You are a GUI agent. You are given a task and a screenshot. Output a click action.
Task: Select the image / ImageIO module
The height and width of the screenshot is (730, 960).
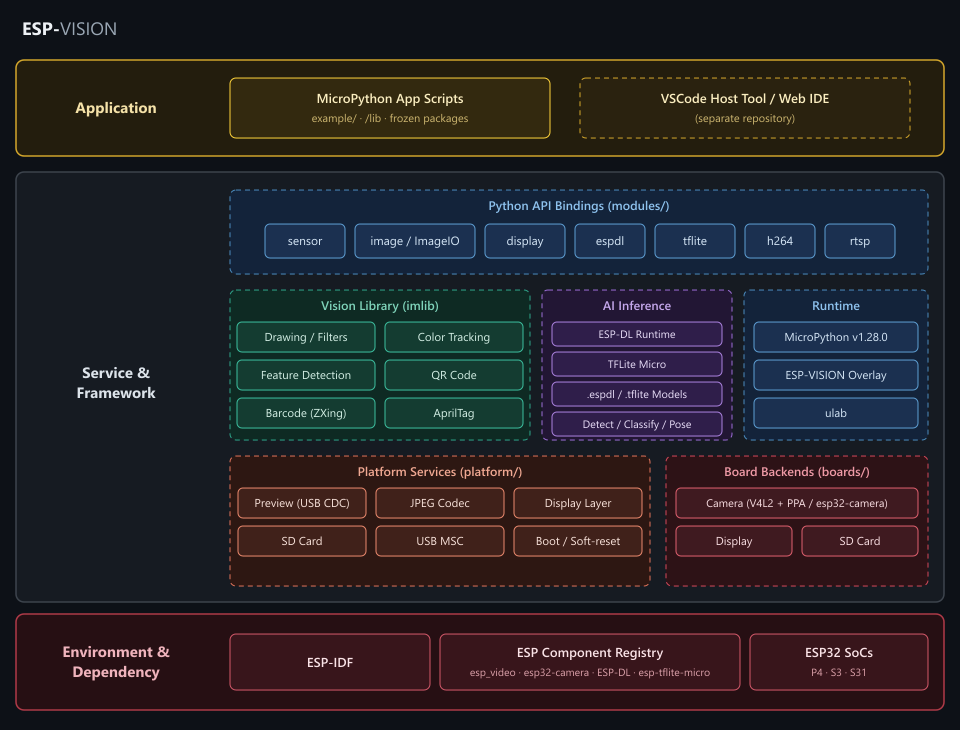[x=414, y=241]
